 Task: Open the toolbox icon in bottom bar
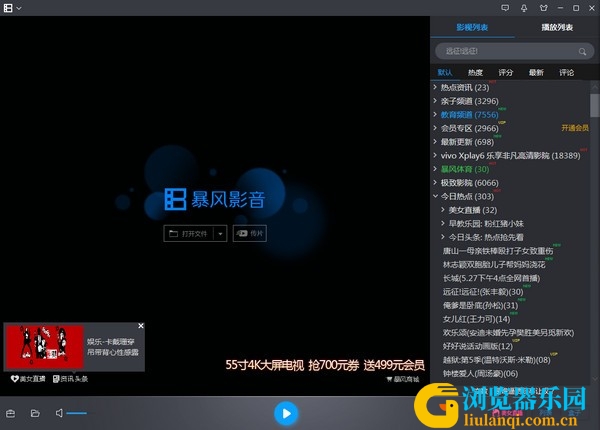[x=11, y=413]
